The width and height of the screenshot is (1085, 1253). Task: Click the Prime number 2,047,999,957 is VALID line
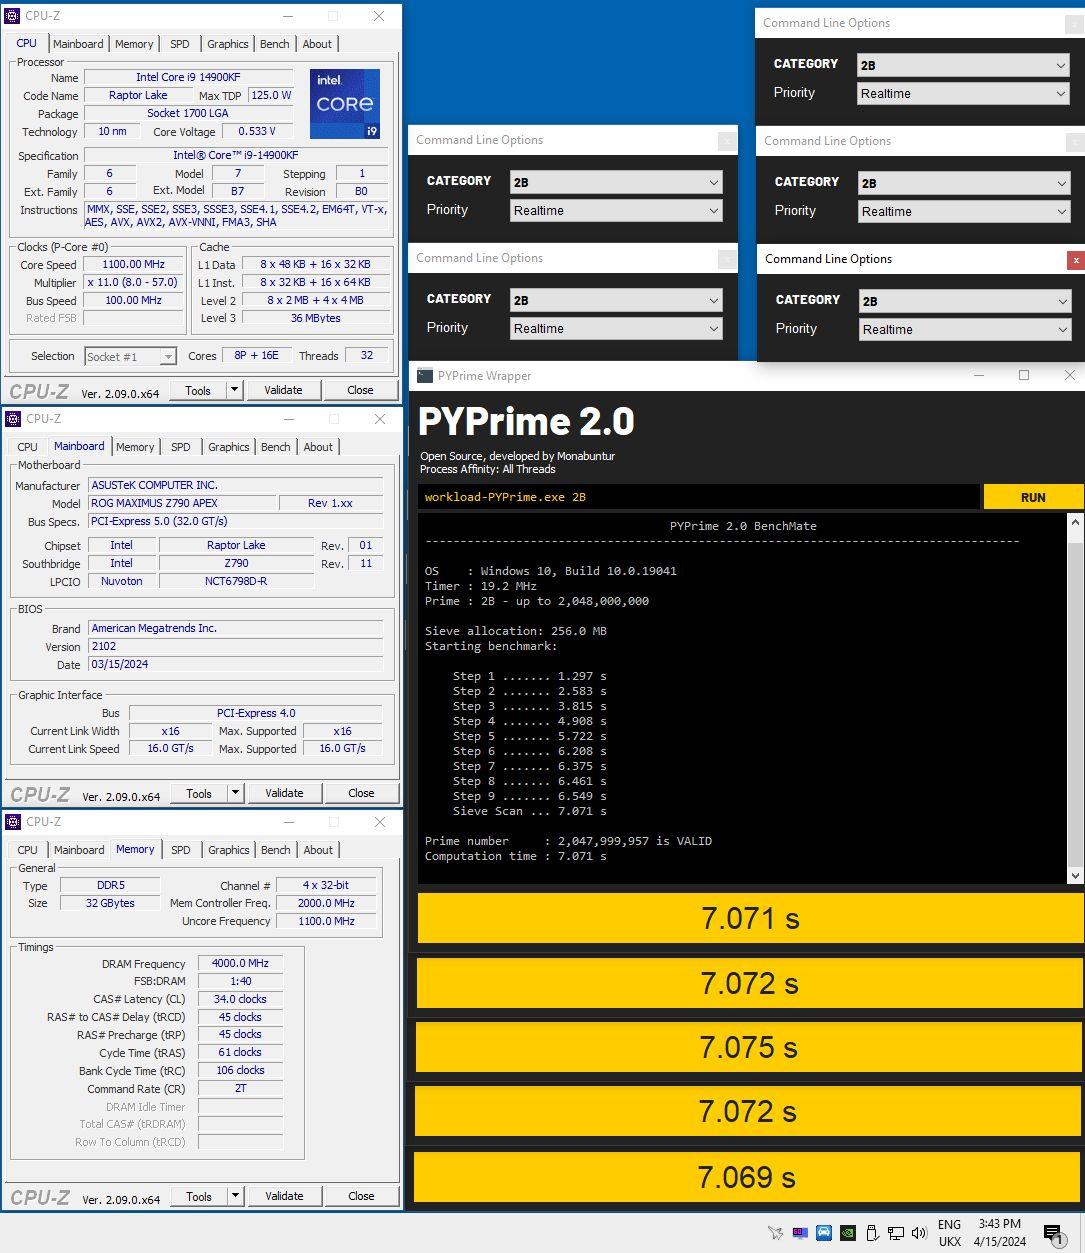tap(568, 841)
